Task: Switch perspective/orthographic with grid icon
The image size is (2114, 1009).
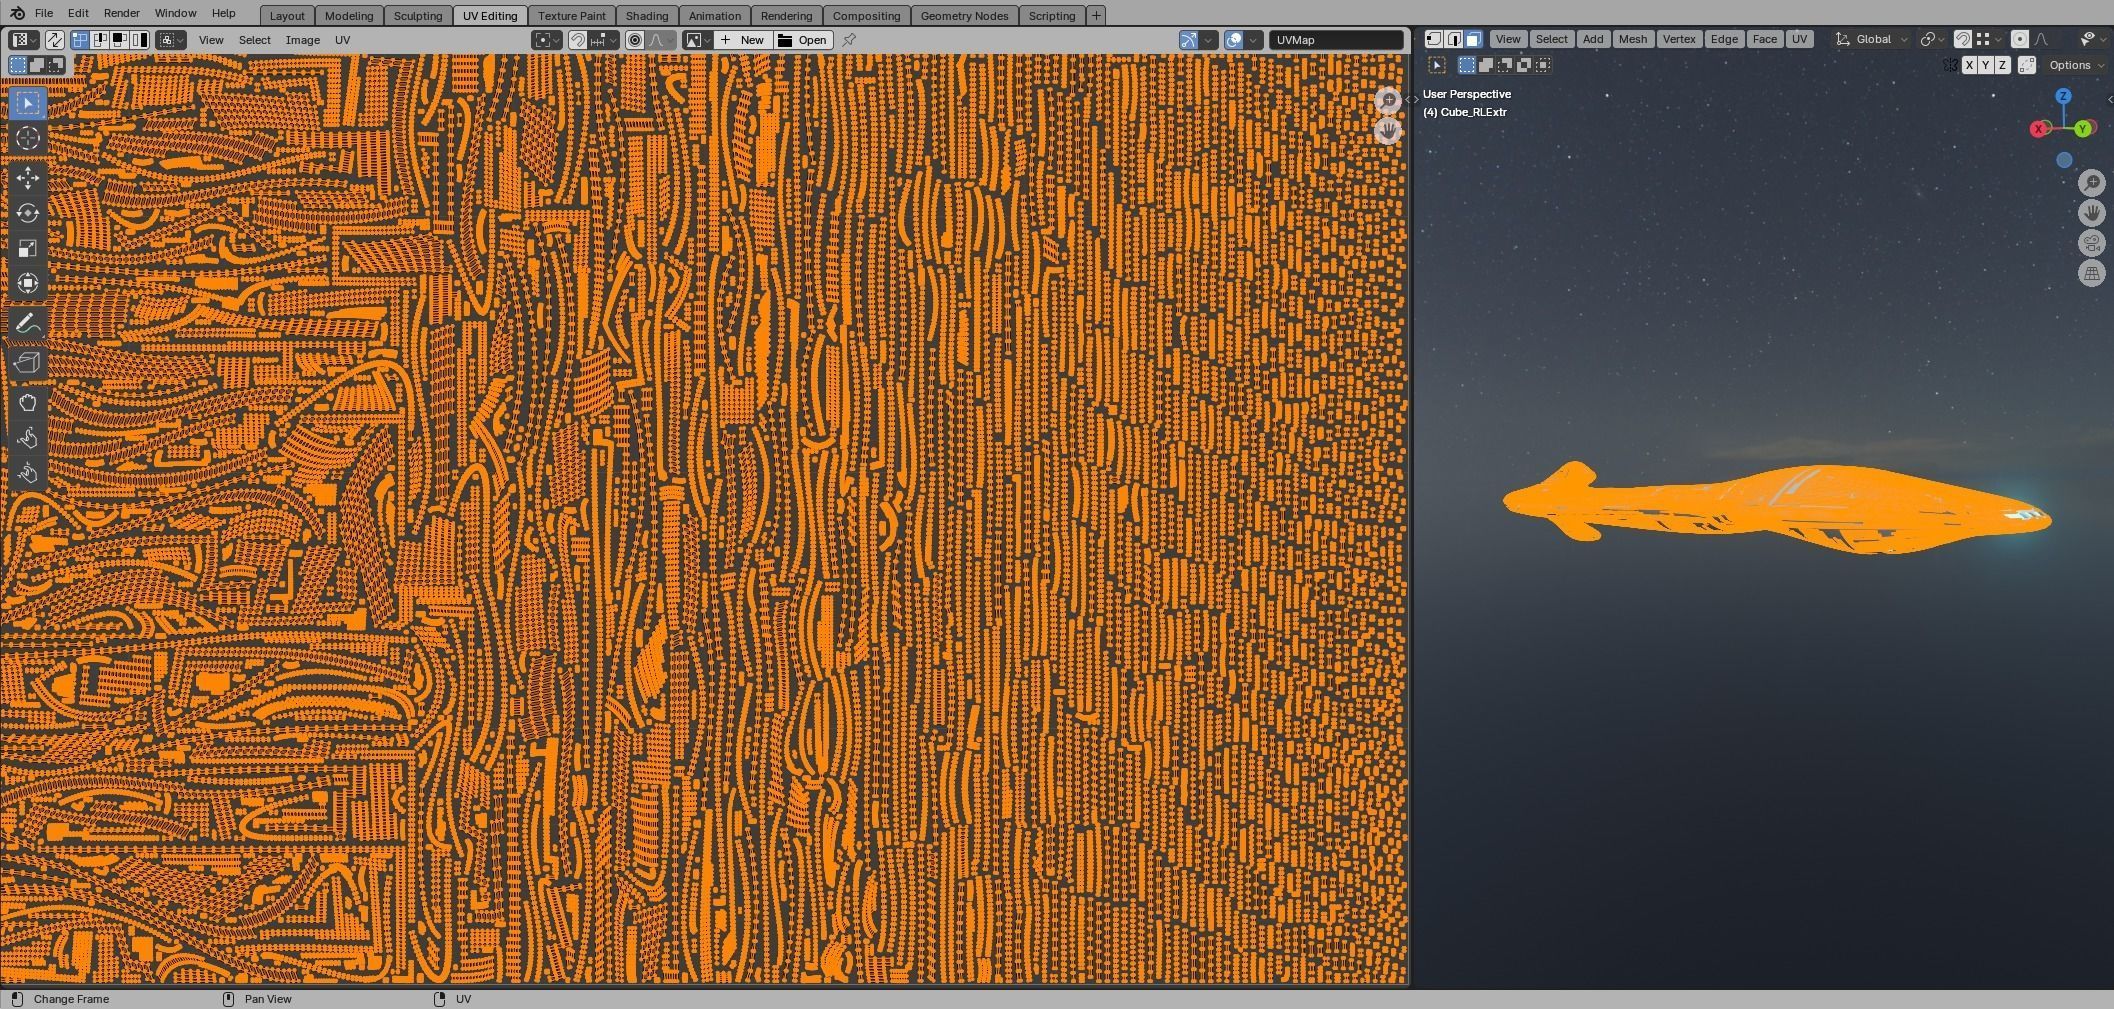Action: (x=2092, y=273)
